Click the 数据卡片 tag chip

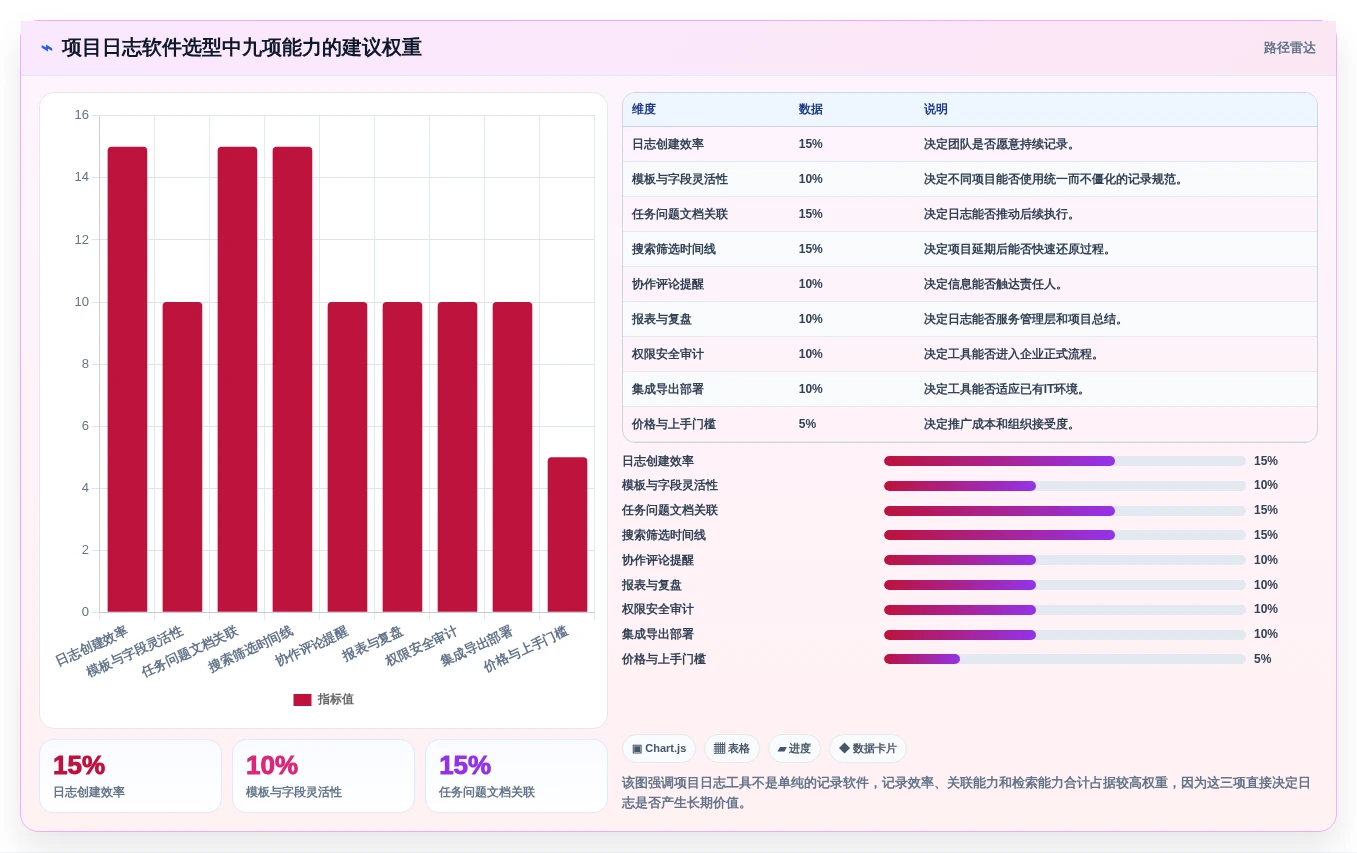(x=868, y=749)
